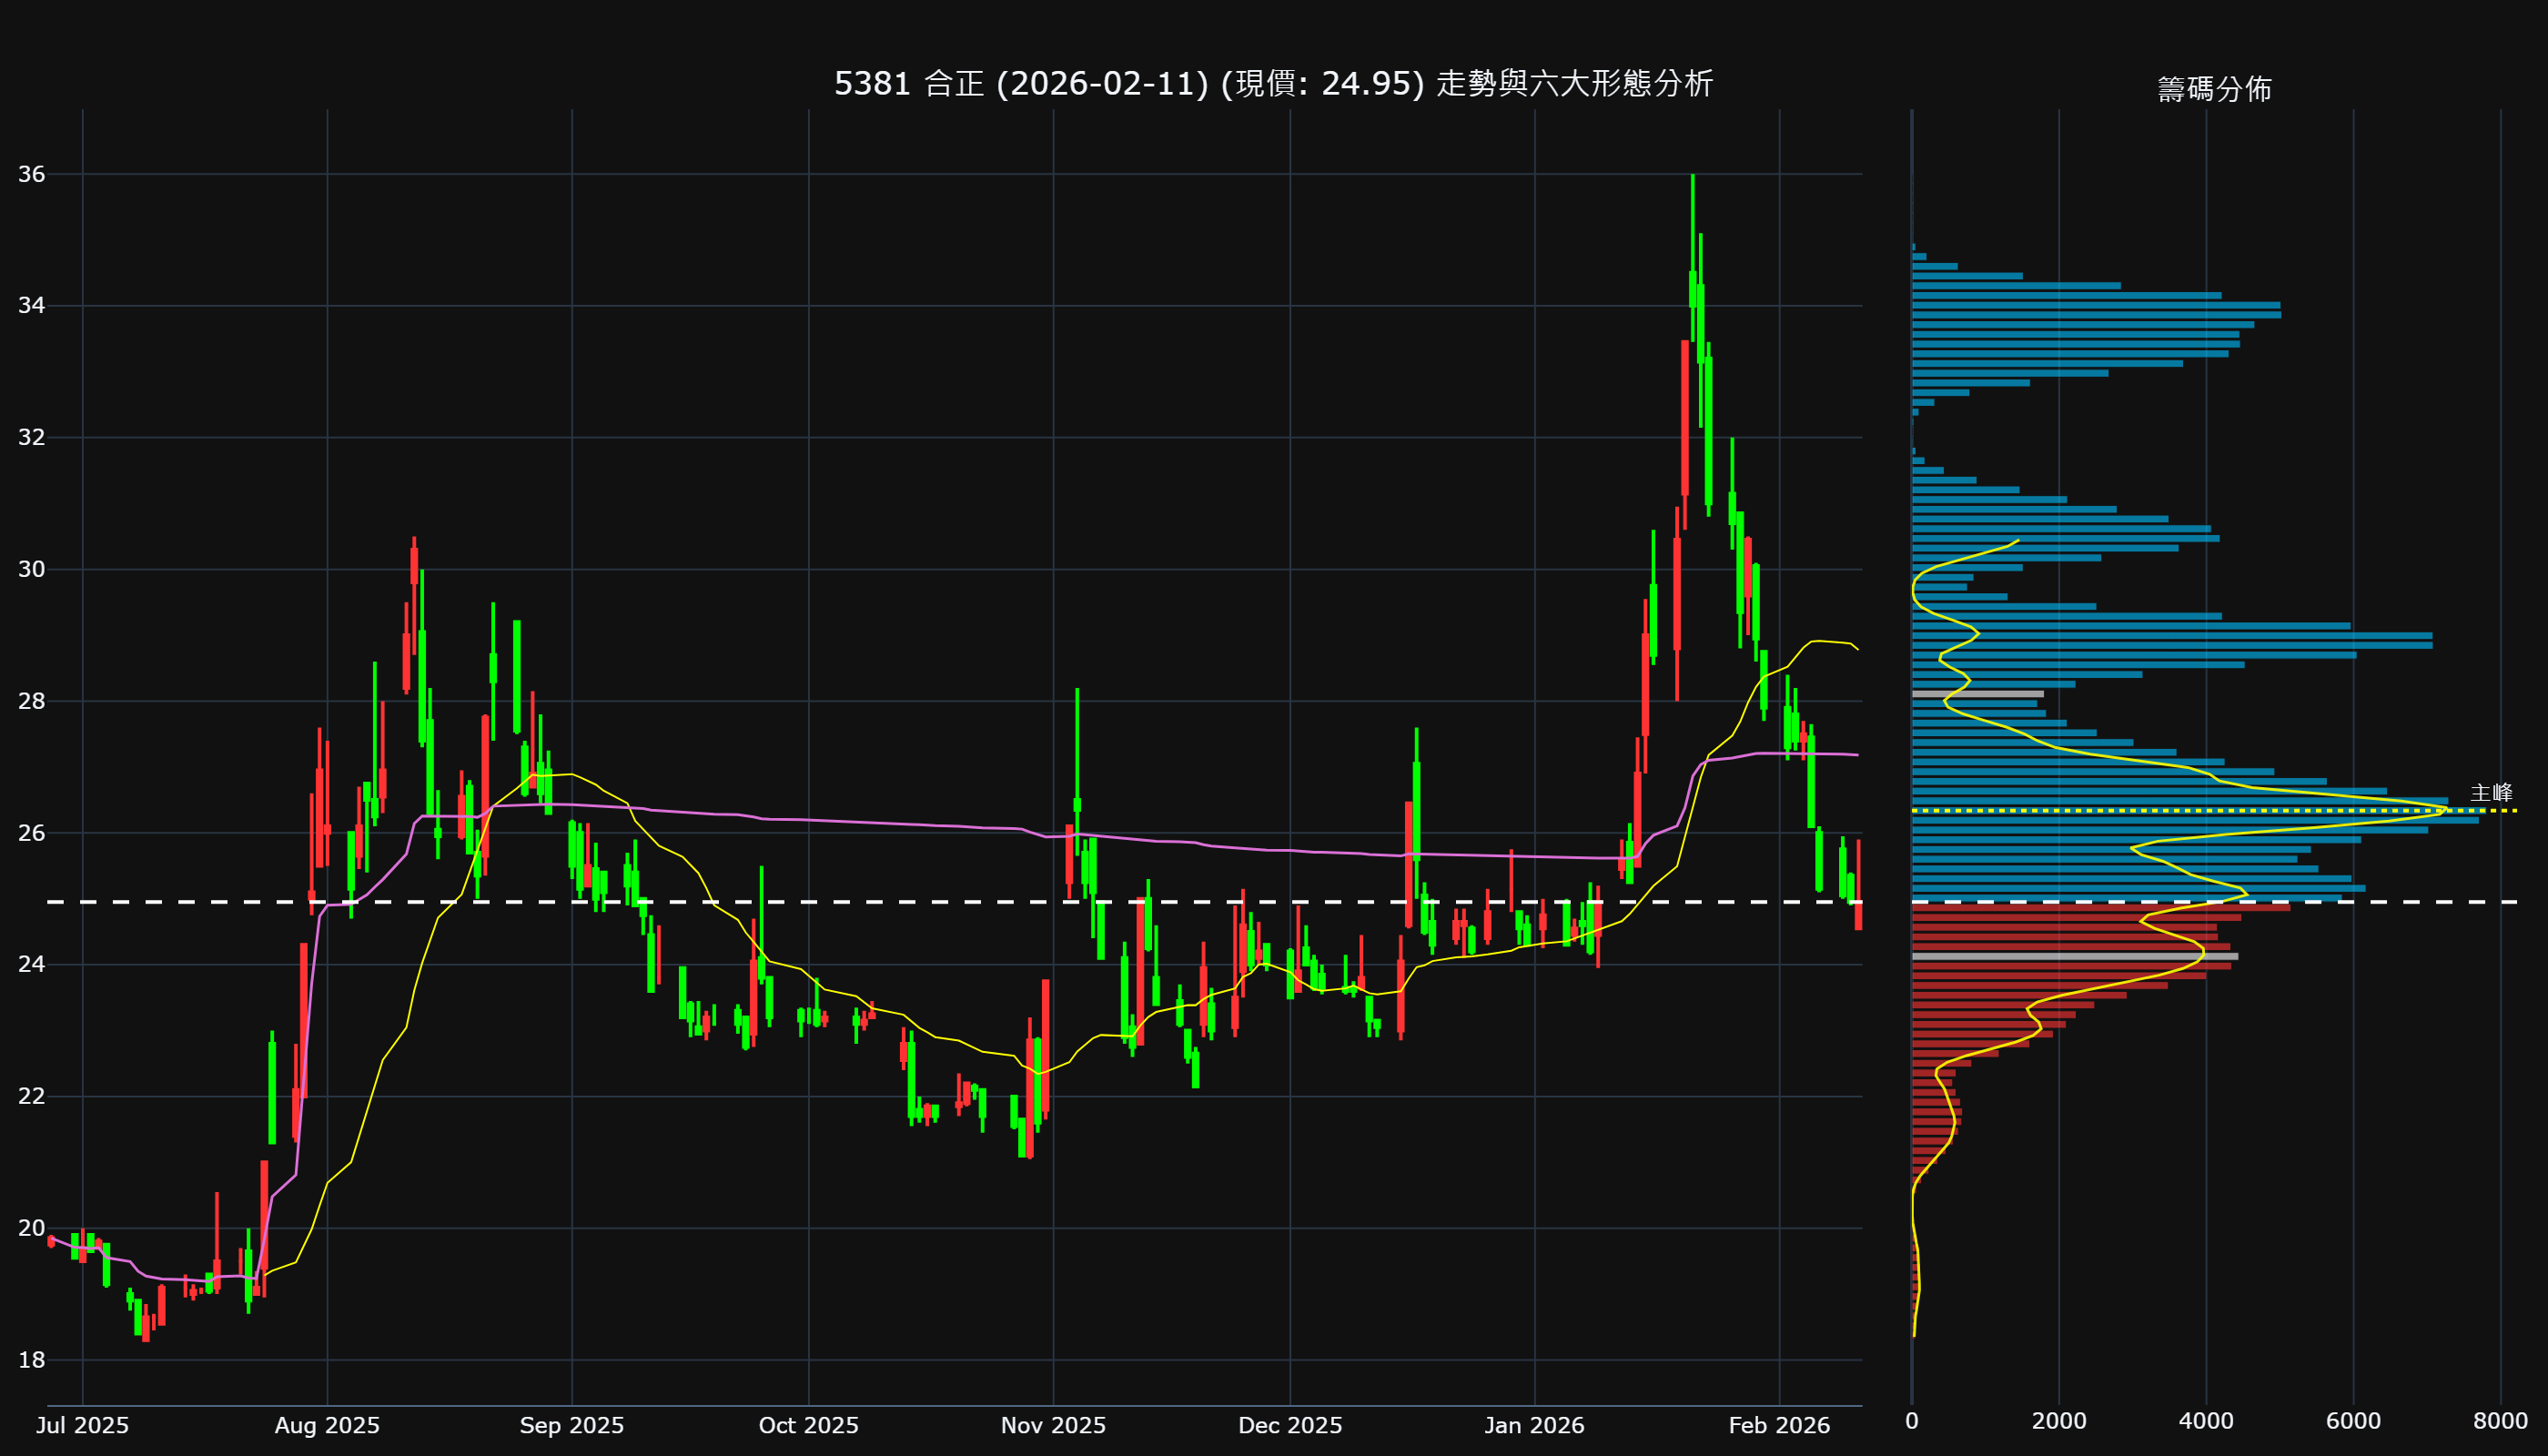Click the 4000 volume axis label
The width and height of the screenshot is (2548, 1456).
point(2206,1421)
